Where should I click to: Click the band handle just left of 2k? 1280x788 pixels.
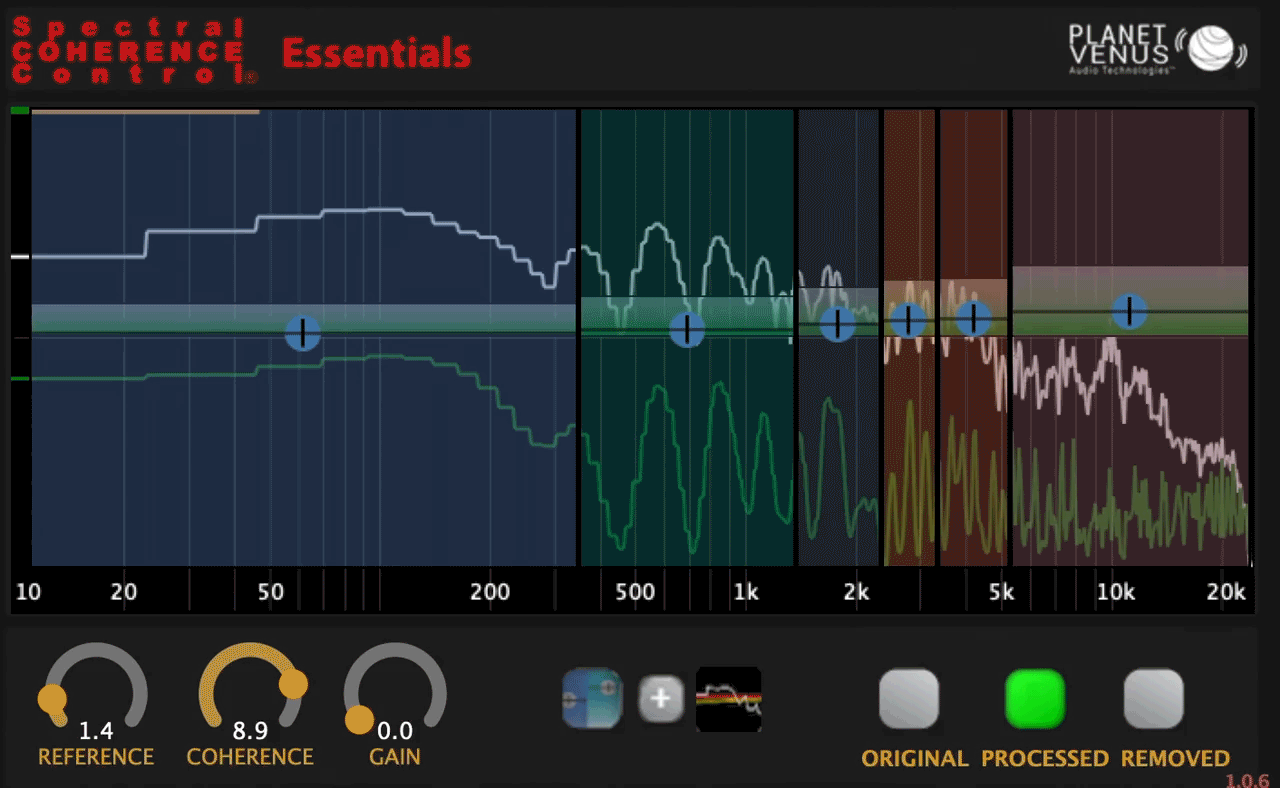pyautogui.click(x=837, y=324)
